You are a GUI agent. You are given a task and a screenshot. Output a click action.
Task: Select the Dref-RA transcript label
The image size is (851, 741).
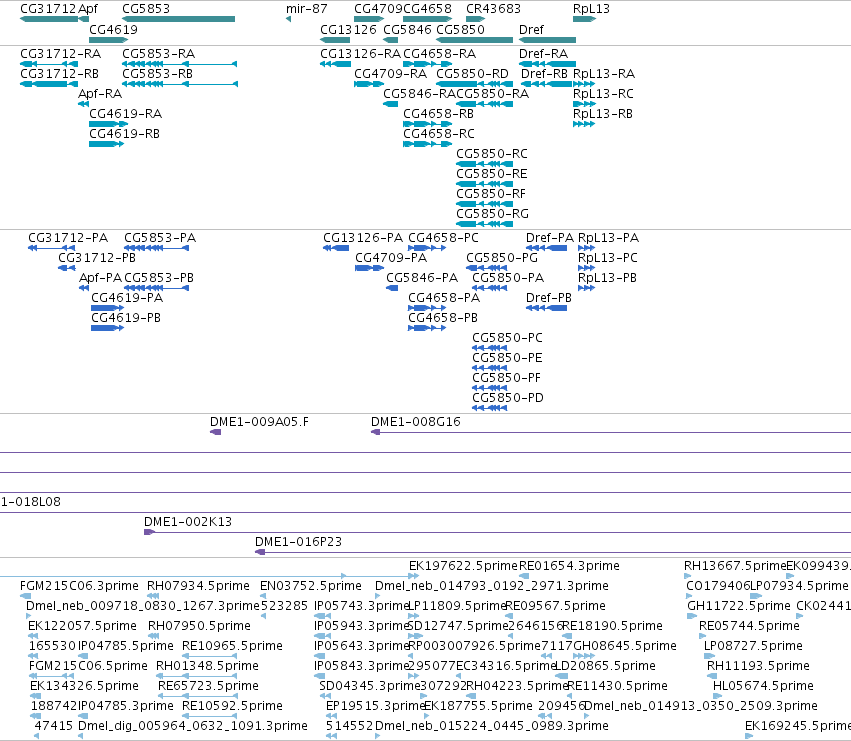pos(543,54)
